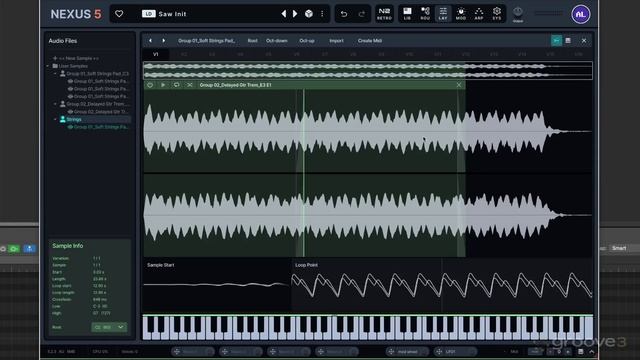Switch to the ARP arpeggiator page
The width and height of the screenshot is (640, 360).
tap(479, 14)
